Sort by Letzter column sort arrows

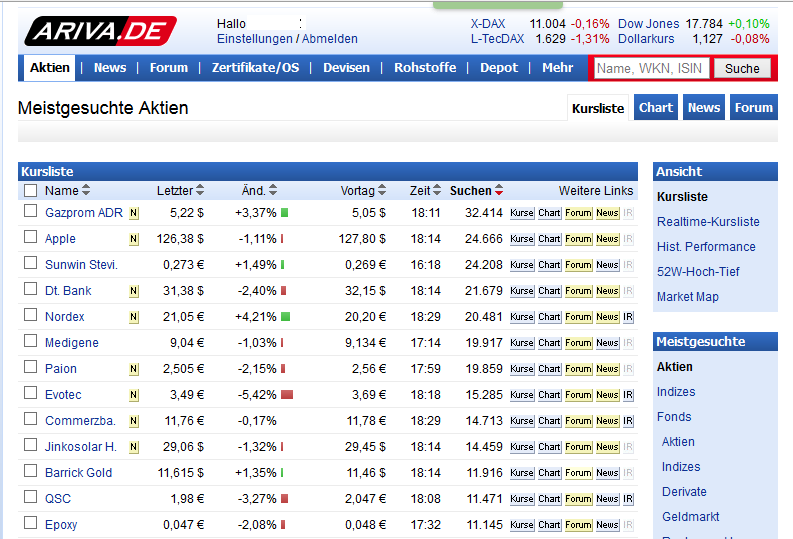[200, 190]
